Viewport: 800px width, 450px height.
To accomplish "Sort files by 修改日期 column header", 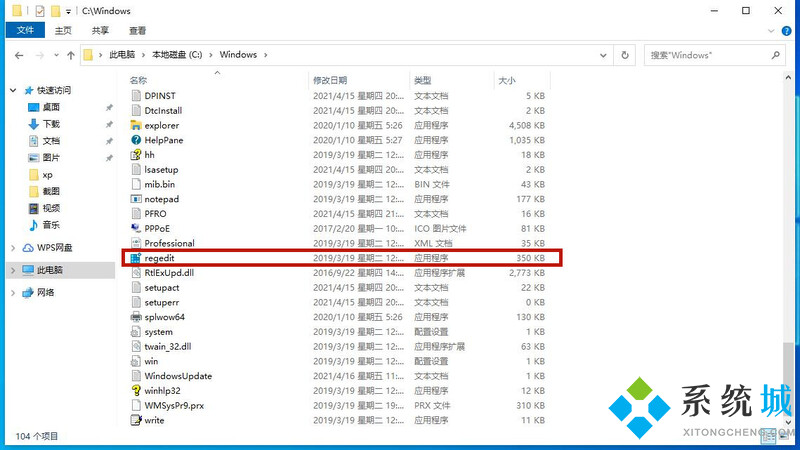I will point(330,79).
